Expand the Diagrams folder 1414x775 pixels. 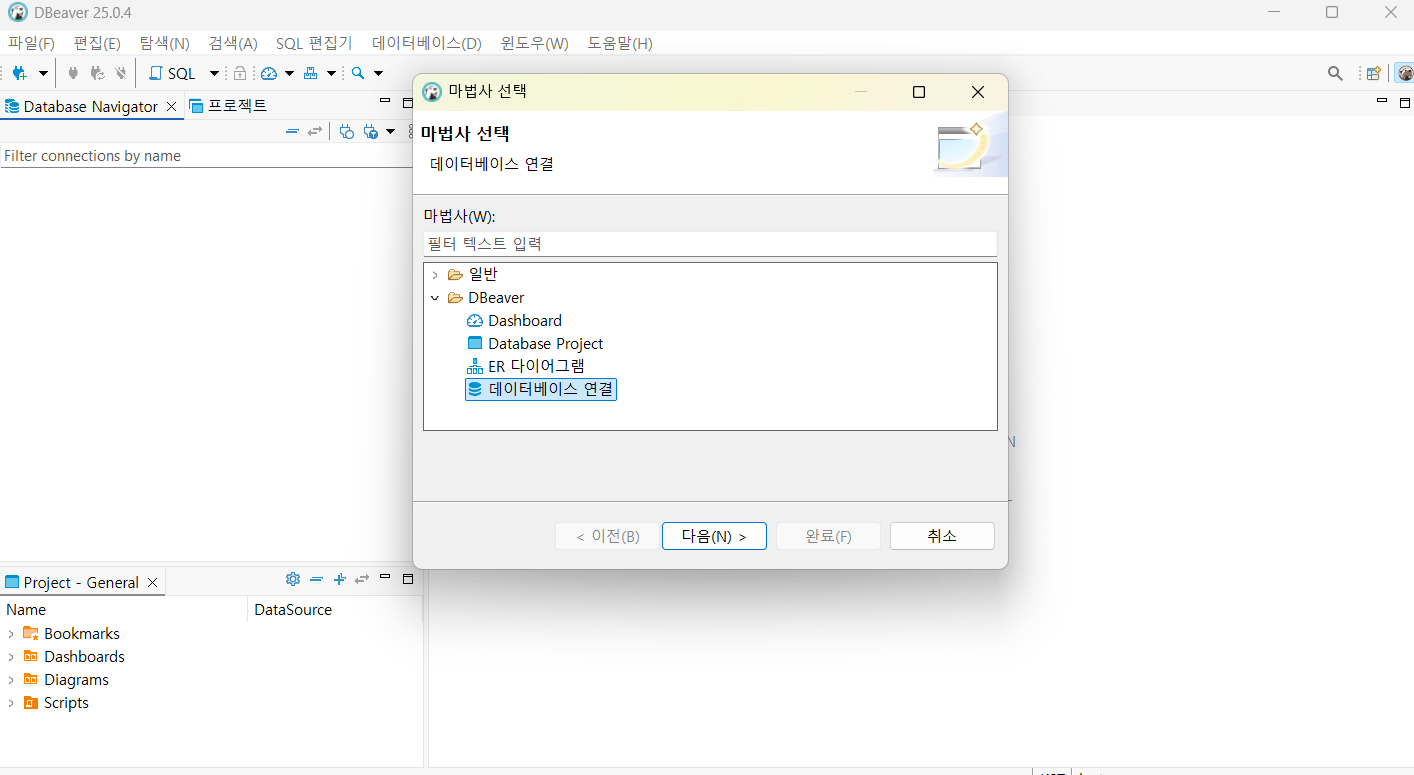[11, 680]
